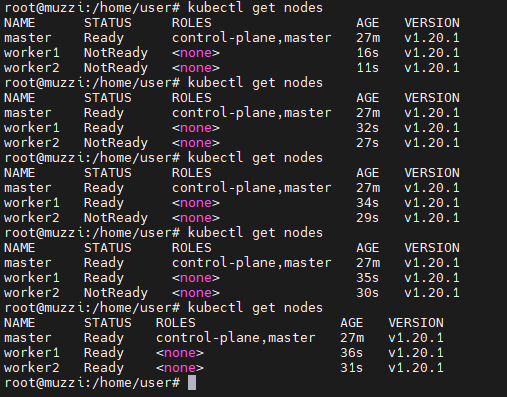Click the <none> role in the row aged 36s
Viewport: 507px width, 397px height.
point(180,353)
